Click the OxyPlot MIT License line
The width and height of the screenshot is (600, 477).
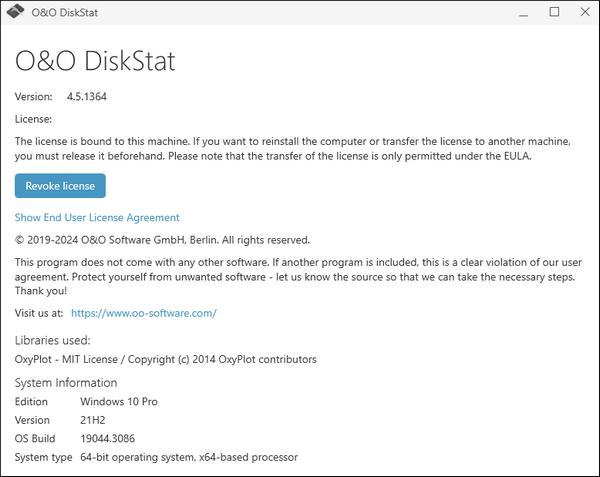pyautogui.click(x=165, y=359)
